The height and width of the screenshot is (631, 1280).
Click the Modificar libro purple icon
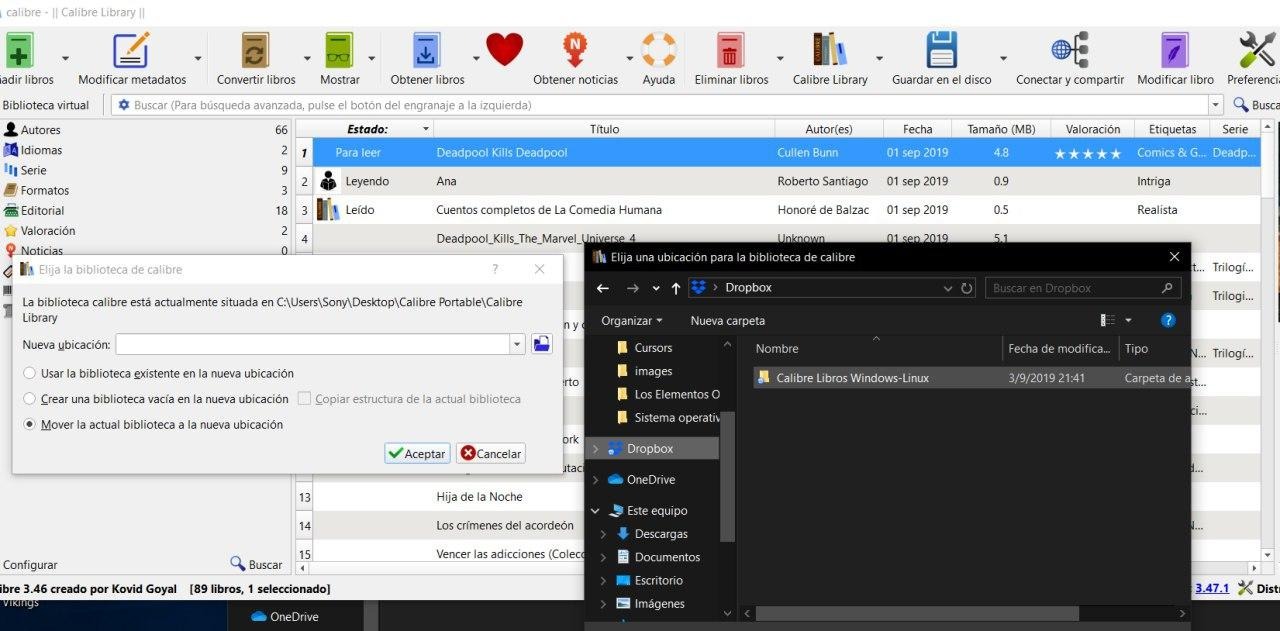(1175, 50)
